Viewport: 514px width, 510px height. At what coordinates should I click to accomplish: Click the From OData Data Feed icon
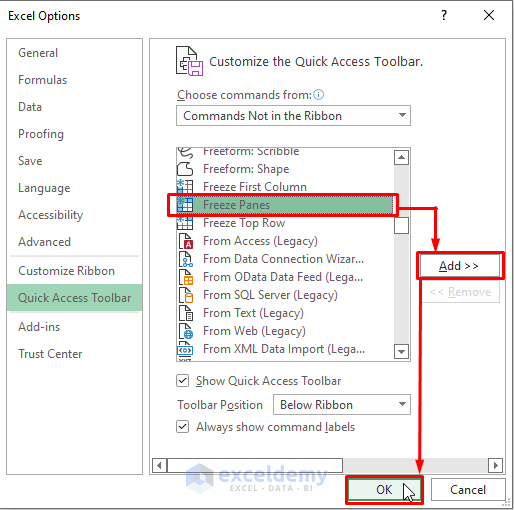pos(186,277)
